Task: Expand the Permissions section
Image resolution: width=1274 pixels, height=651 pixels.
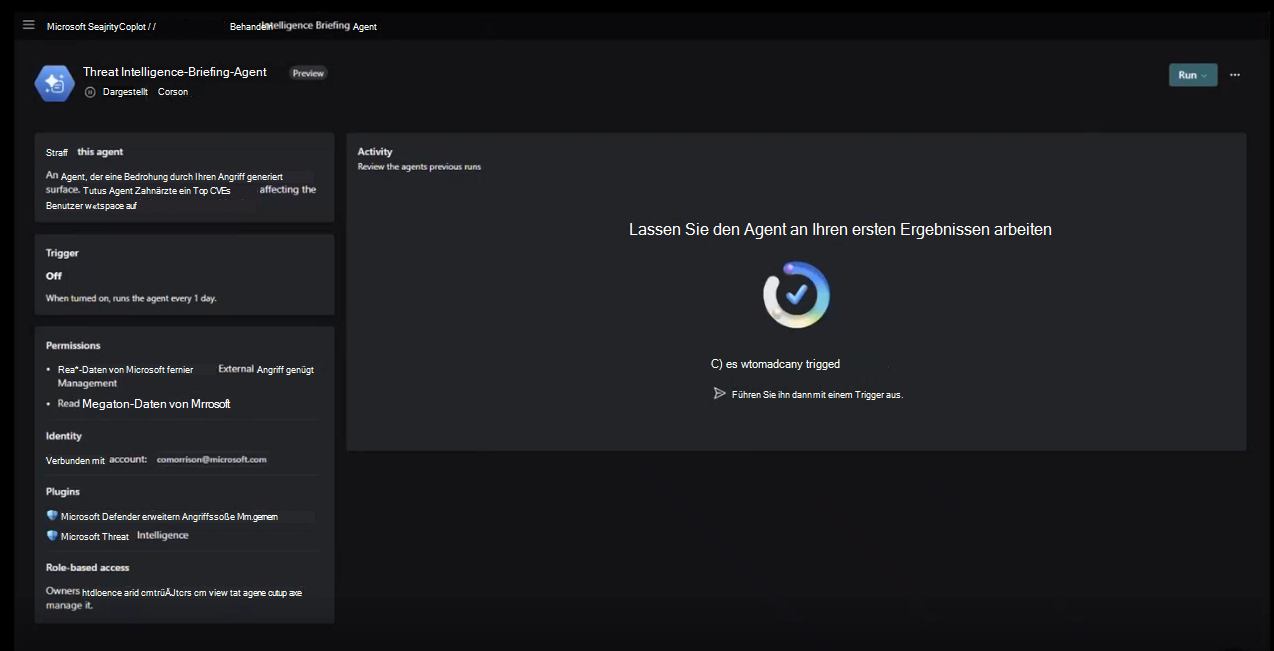Action: (73, 344)
